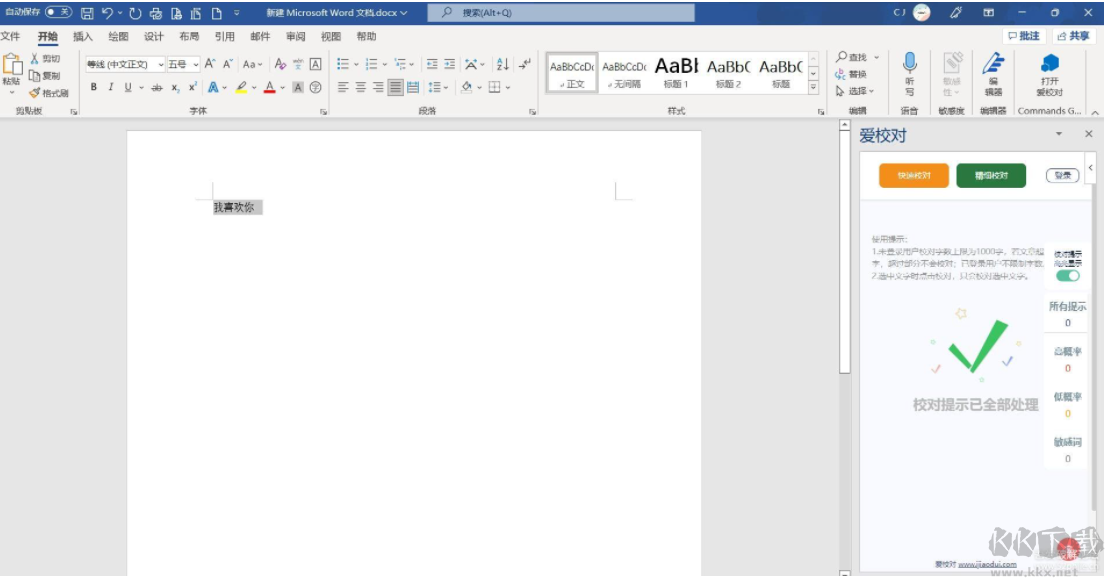The width and height of the screenshot is (1105, 579).
Task: Open the Change Case Aa dropdown
Action: [x=252, y=64]
